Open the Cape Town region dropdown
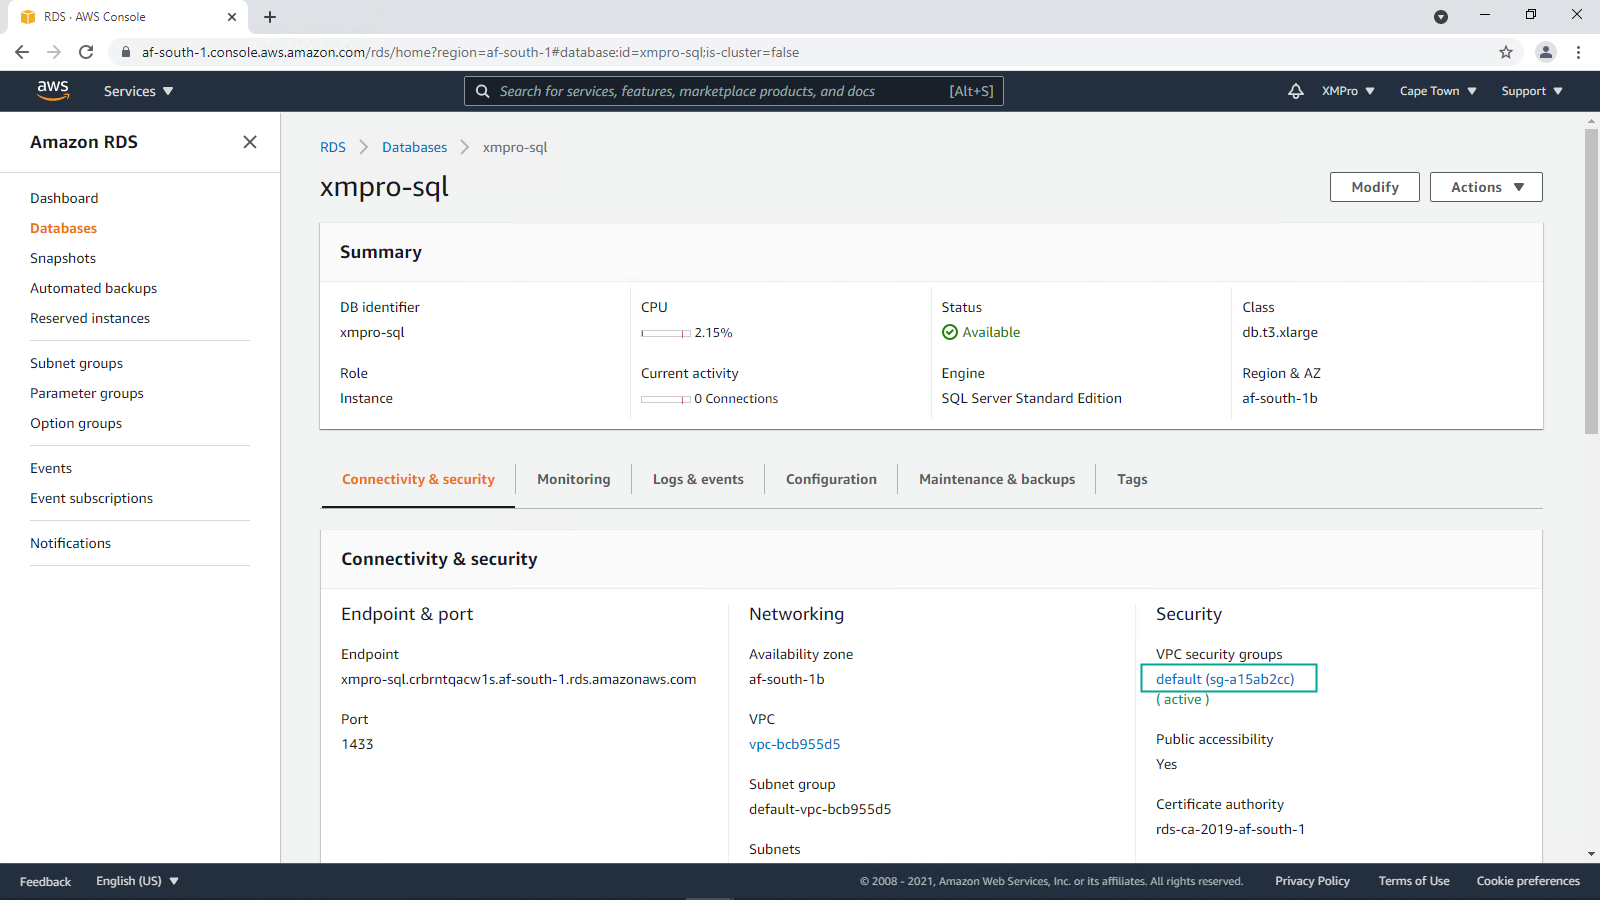The image size is (1600, 900). [1438, 91]
